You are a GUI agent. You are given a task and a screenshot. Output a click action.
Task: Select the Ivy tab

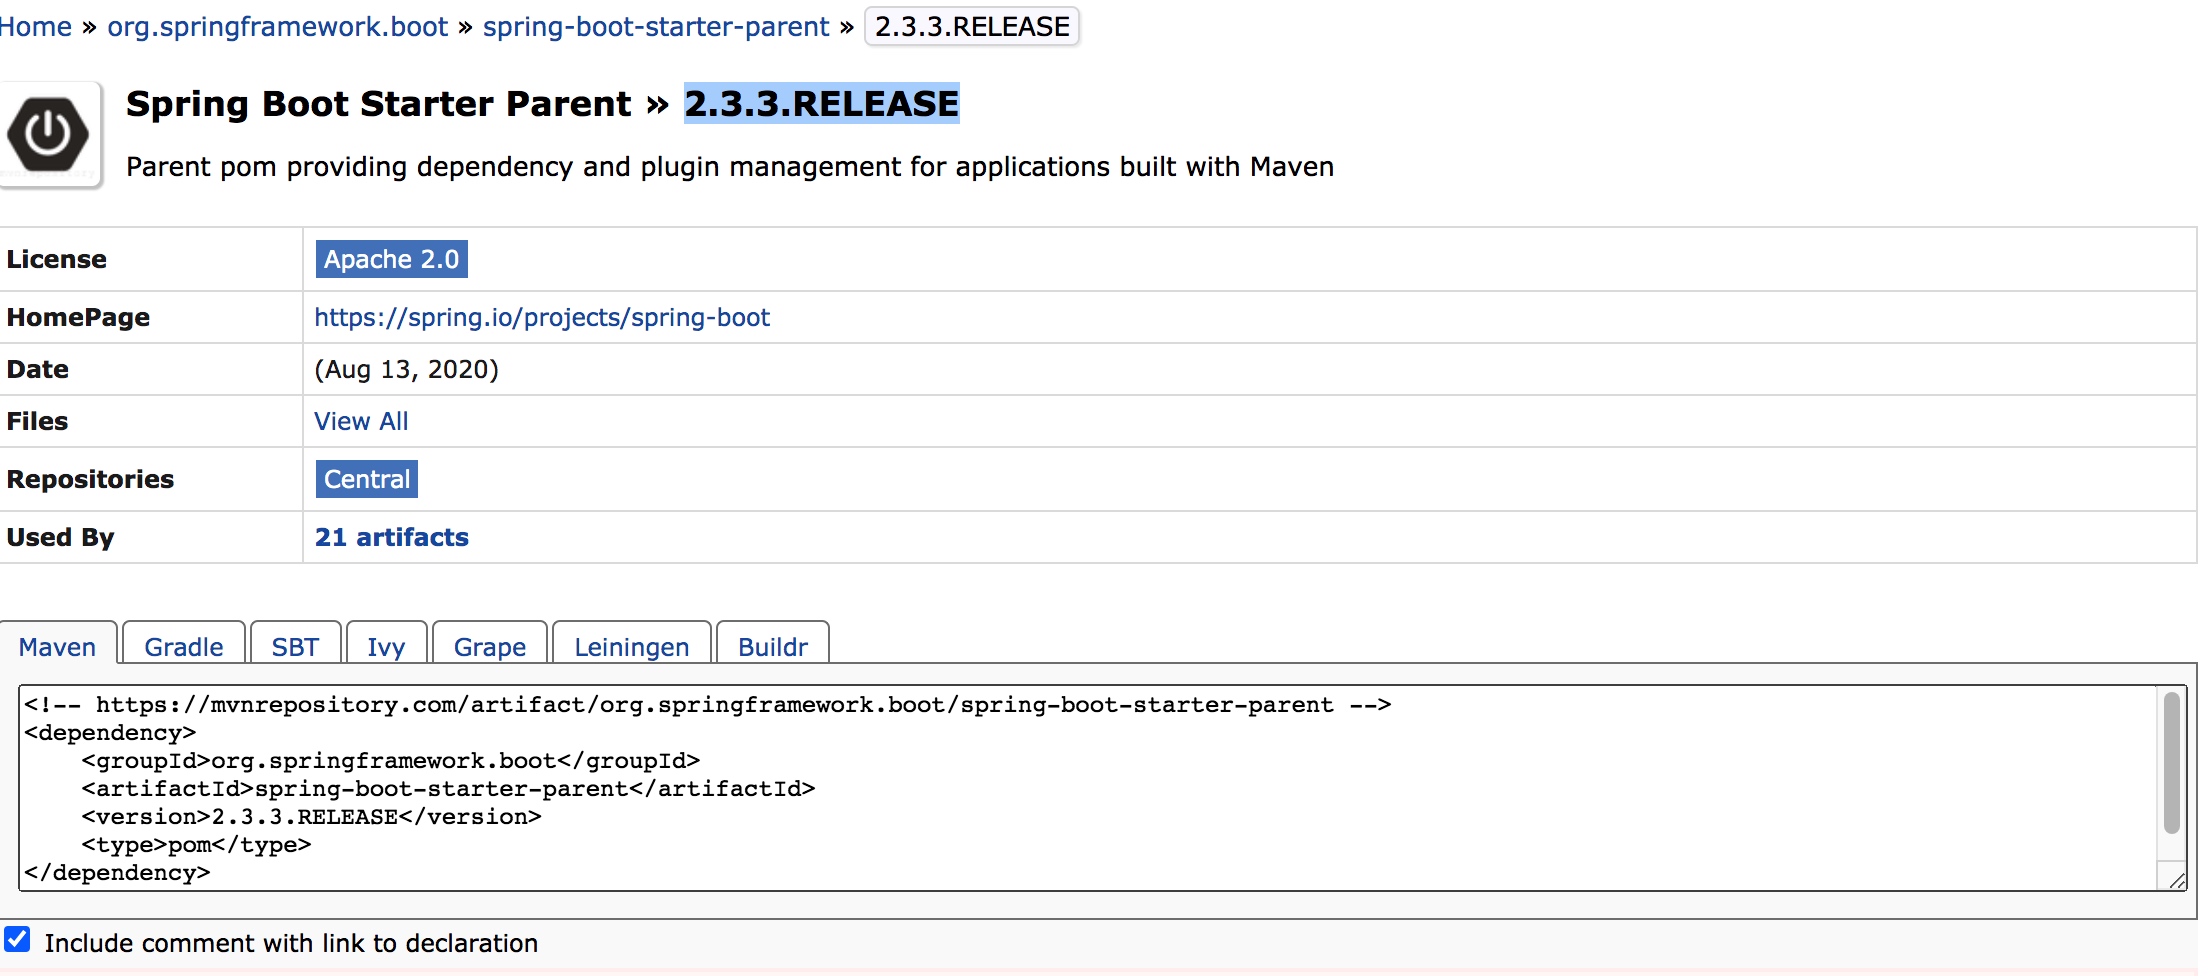pos(386,647)
